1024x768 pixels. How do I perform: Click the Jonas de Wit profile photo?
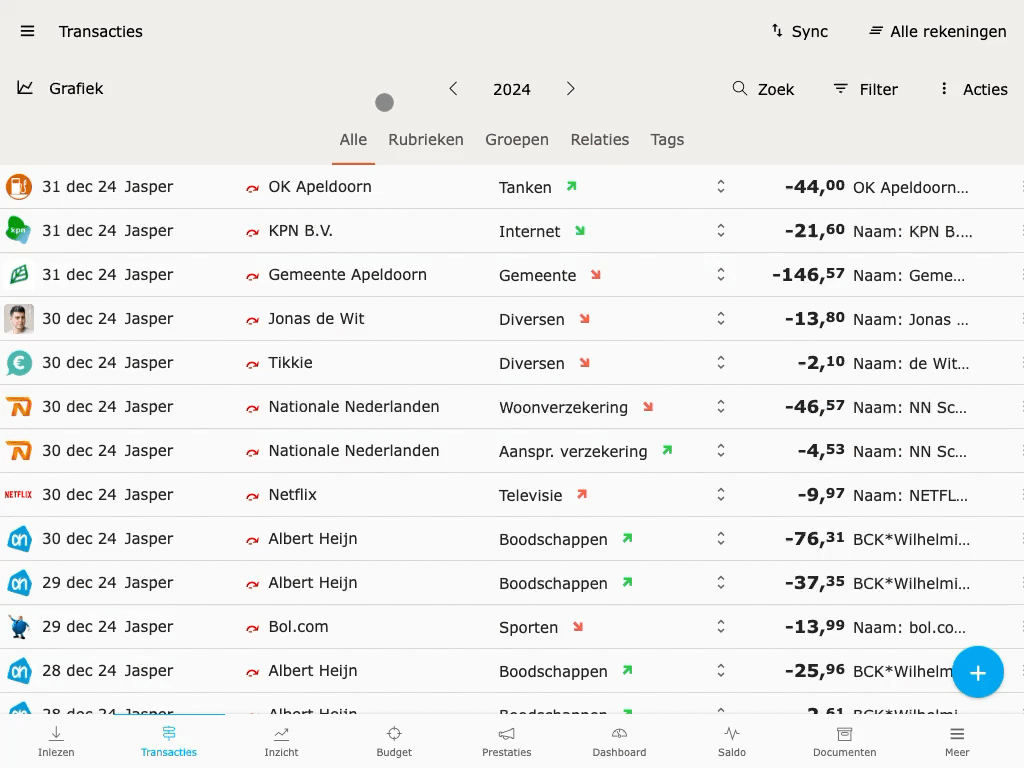tap(19, 319)
